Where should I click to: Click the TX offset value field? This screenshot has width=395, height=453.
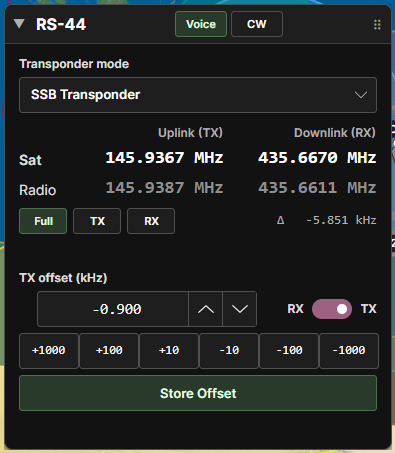(x=113, y=309)
